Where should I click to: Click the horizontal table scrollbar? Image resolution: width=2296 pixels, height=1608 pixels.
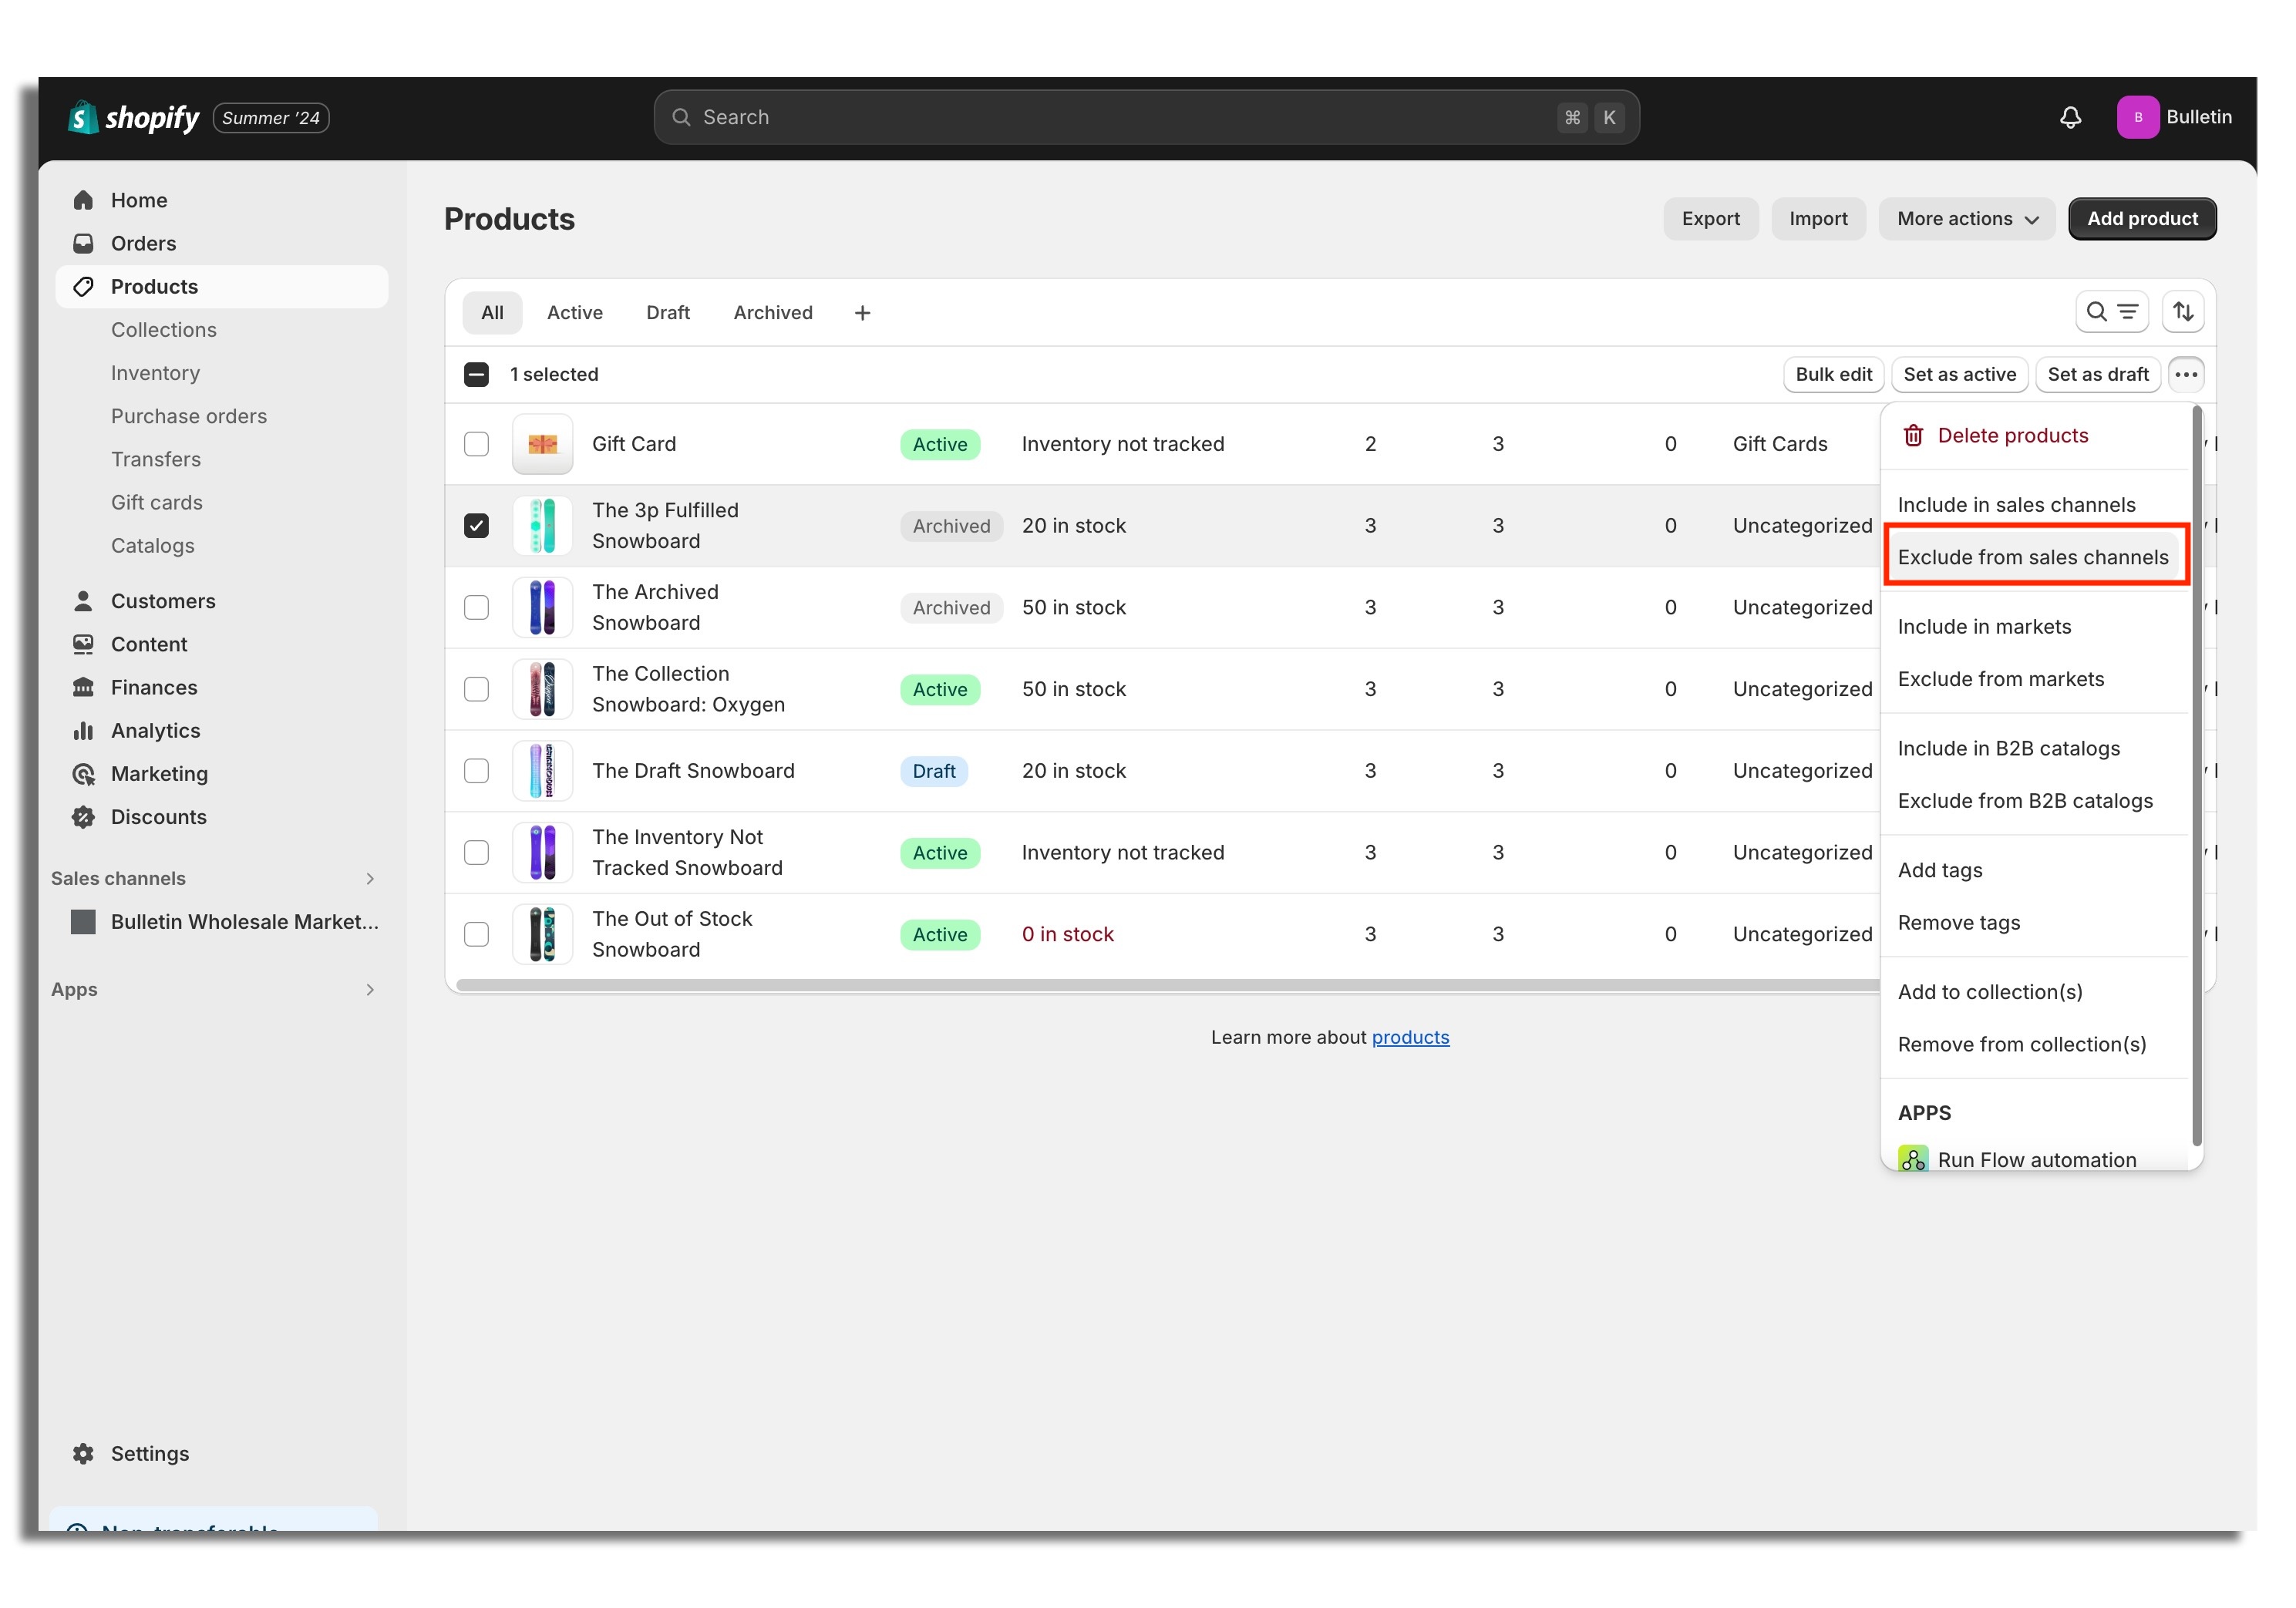pyautogui.click(x=1167, y=986)
